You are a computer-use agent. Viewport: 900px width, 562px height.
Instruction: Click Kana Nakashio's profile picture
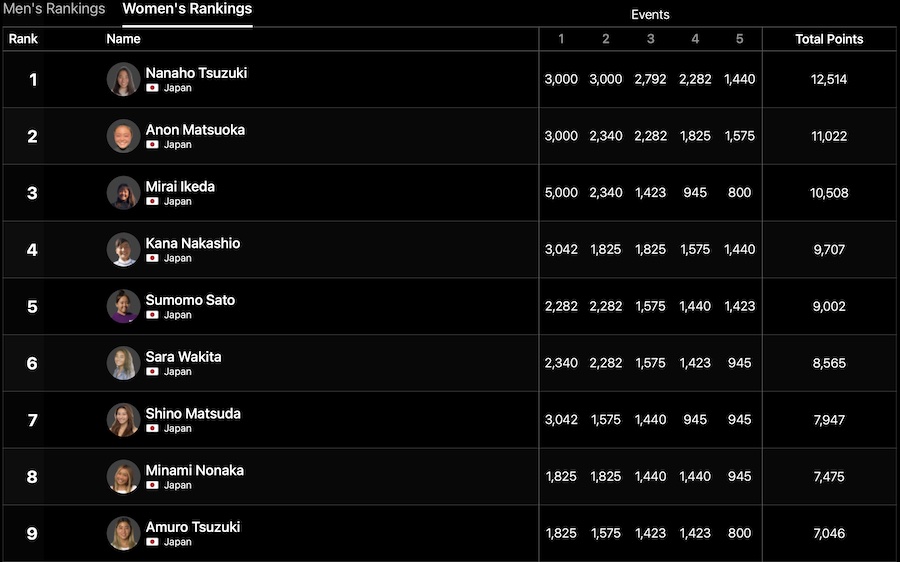(x=123, y=250)
